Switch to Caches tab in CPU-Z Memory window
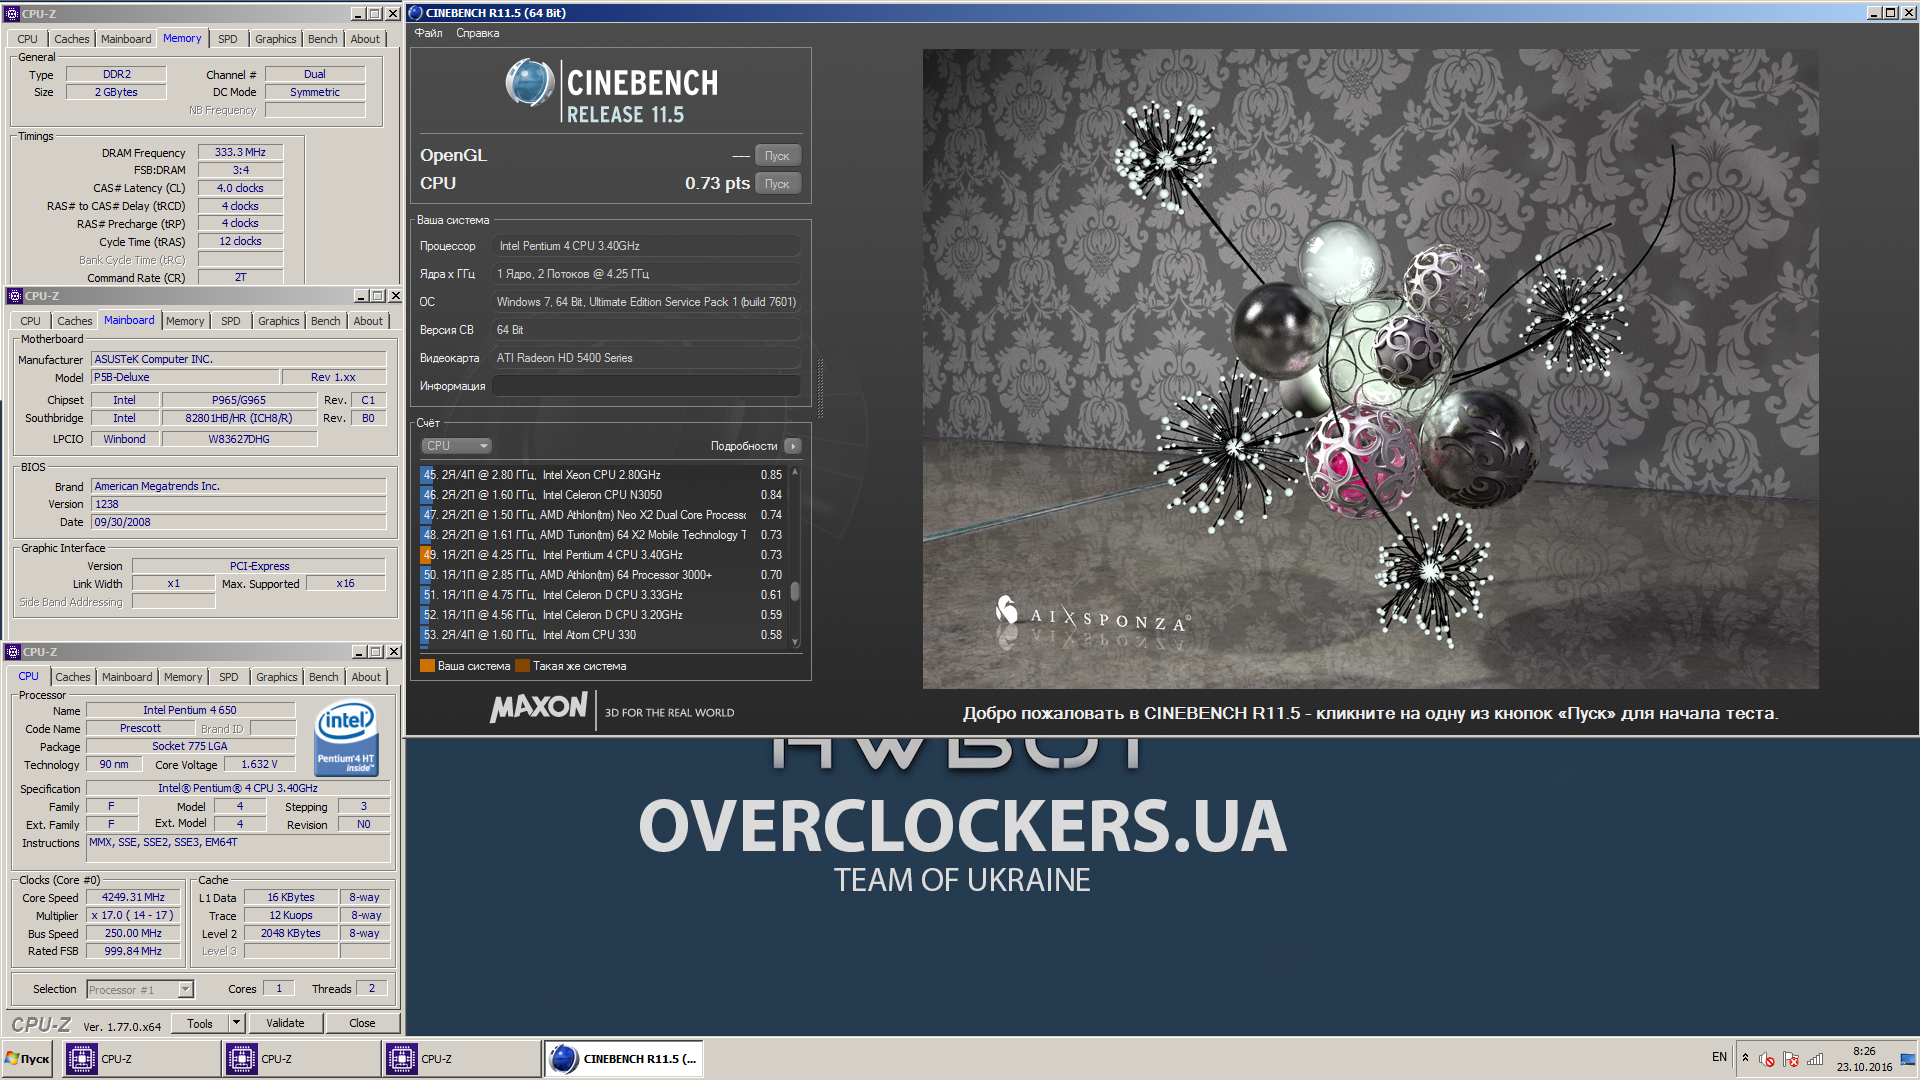 [x=71, y=39]
